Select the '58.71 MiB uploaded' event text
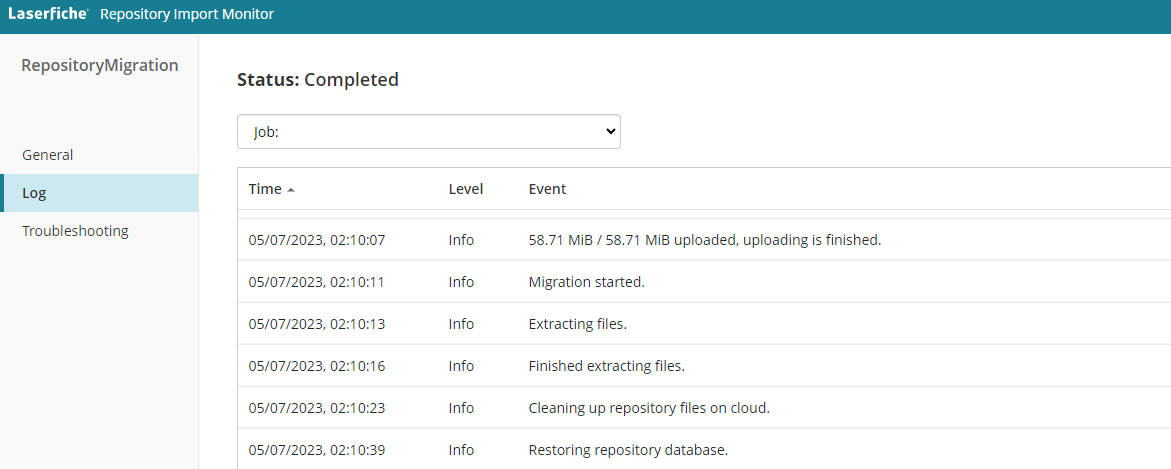1171x469 pixels. coord(705,240)
